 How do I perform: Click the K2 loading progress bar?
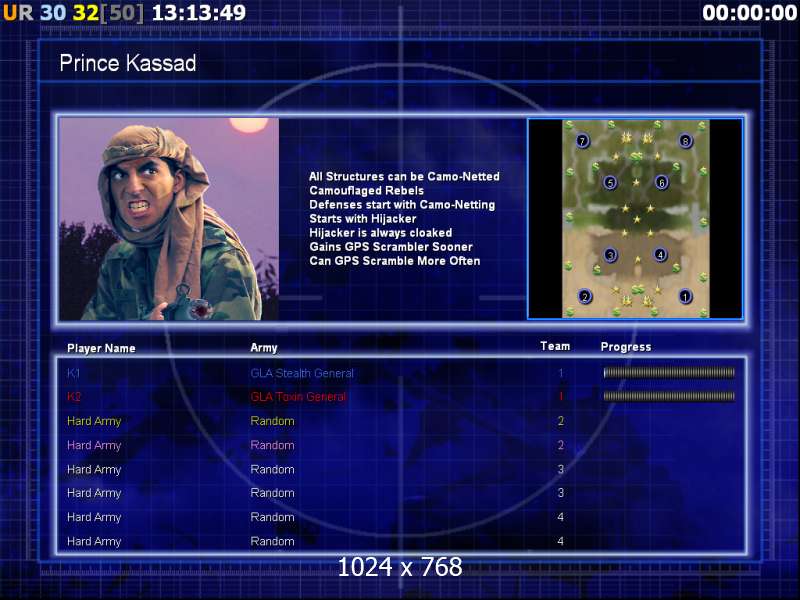coord(669,396)
